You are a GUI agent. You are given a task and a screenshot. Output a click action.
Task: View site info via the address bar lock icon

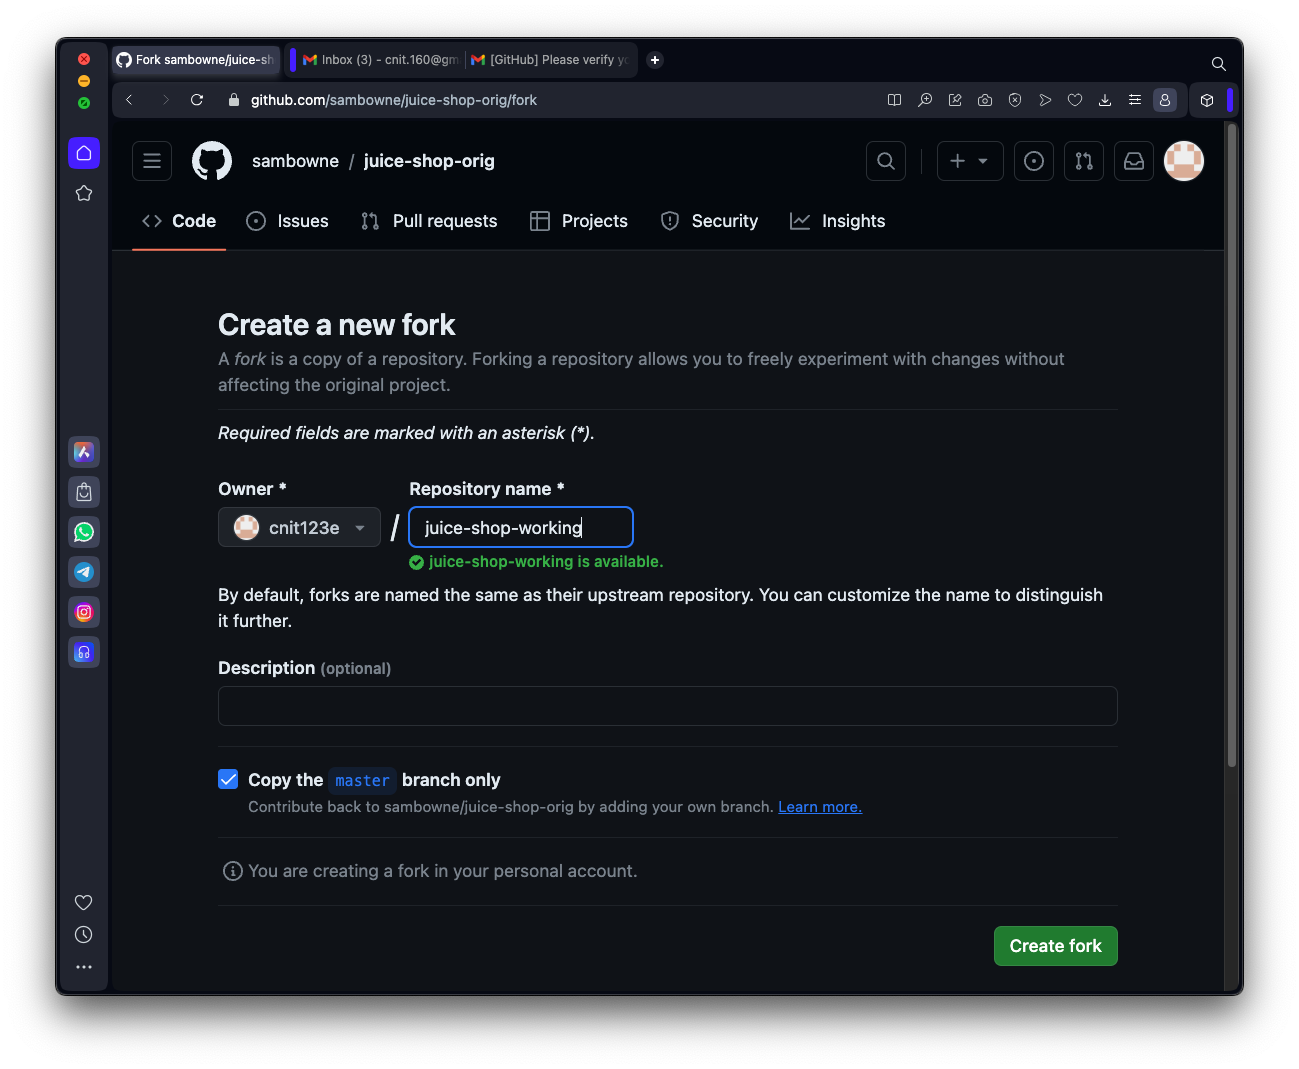(x=234, y=100)
